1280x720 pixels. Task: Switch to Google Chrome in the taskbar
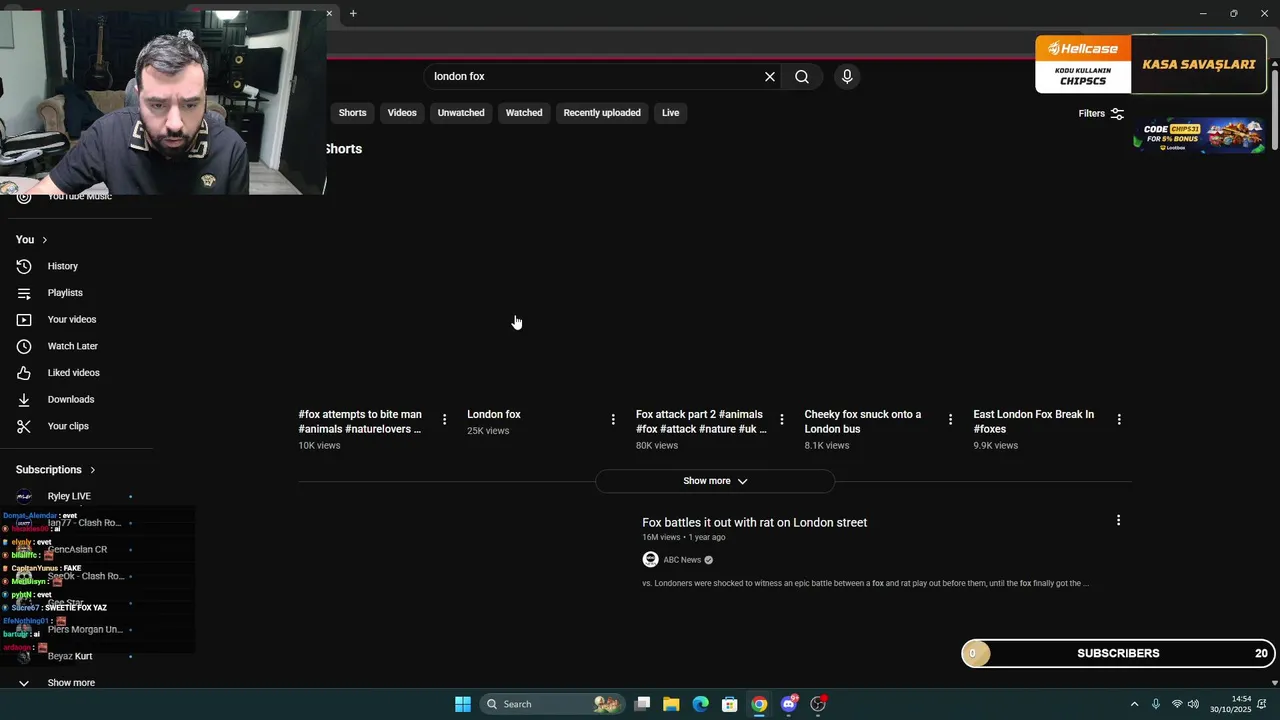click(x=759, y=704)
